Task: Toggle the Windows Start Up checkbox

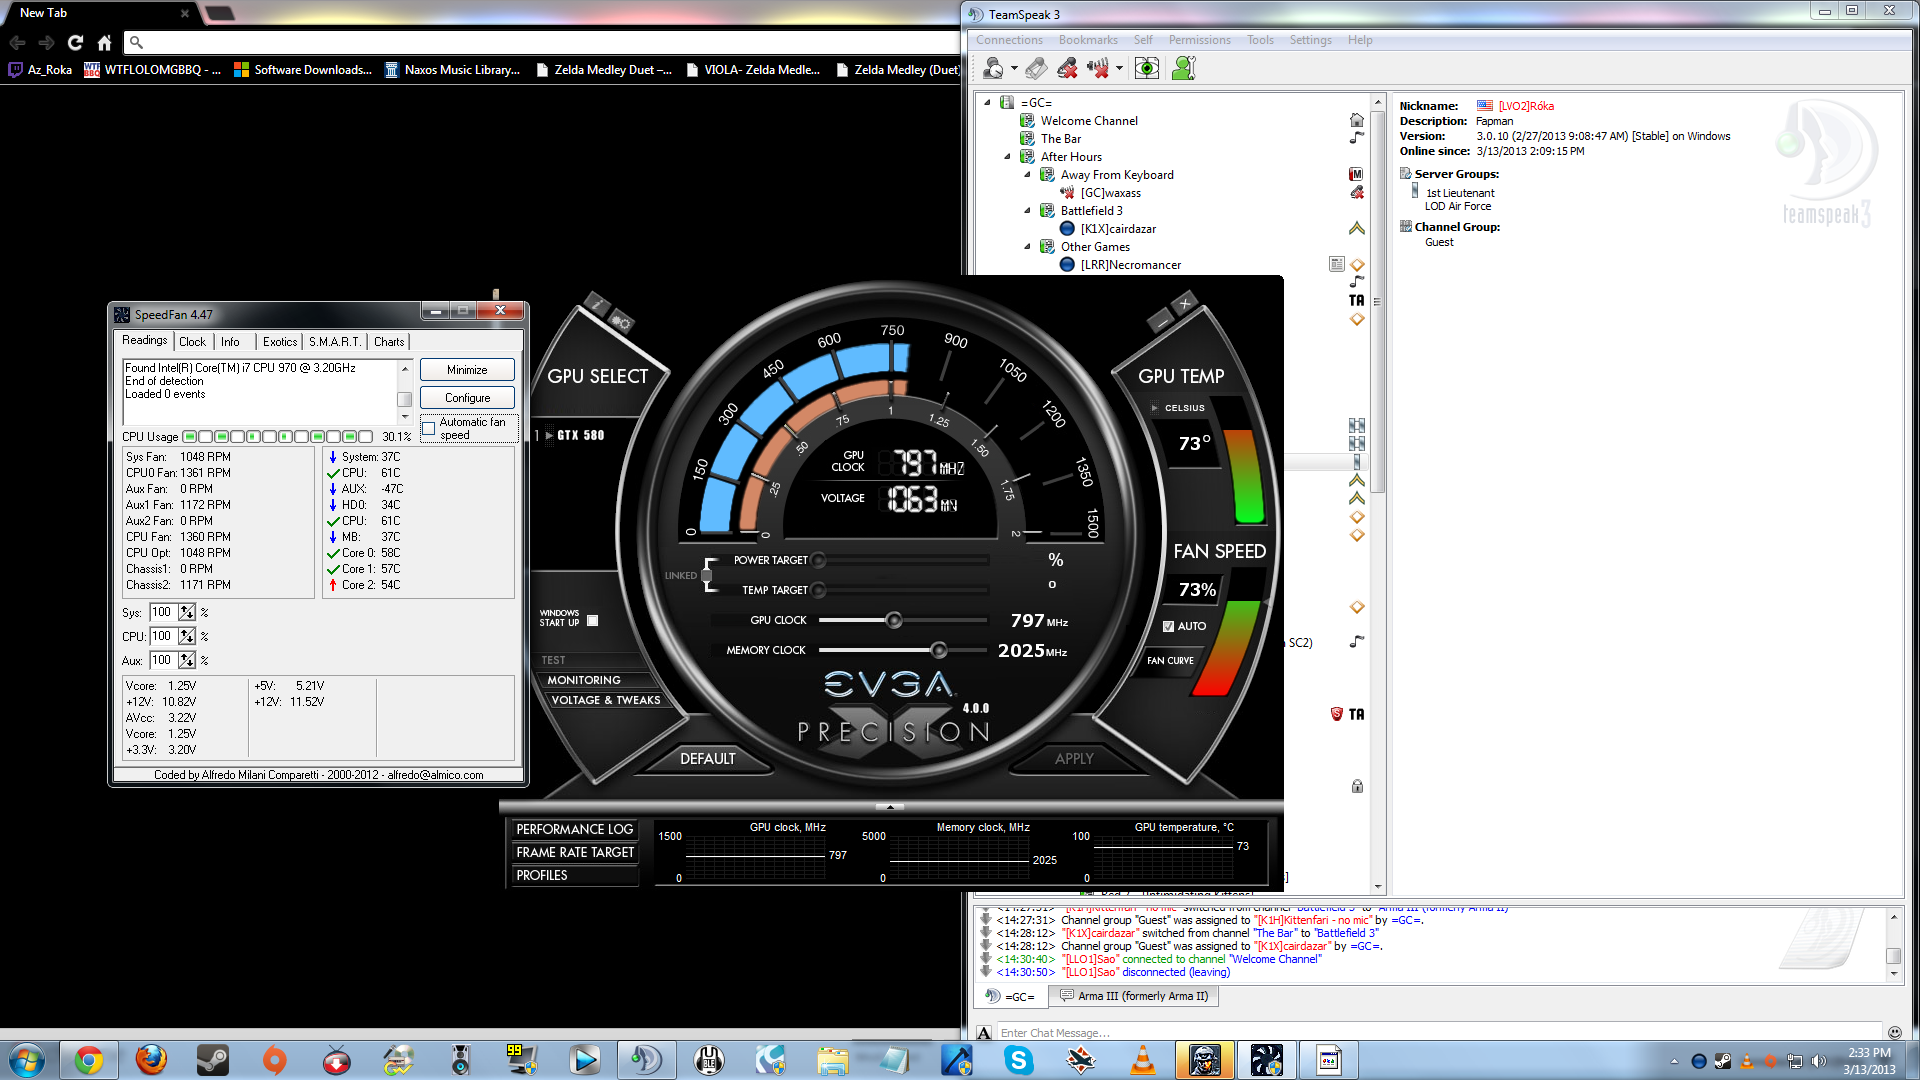Action: click(593, 621)
